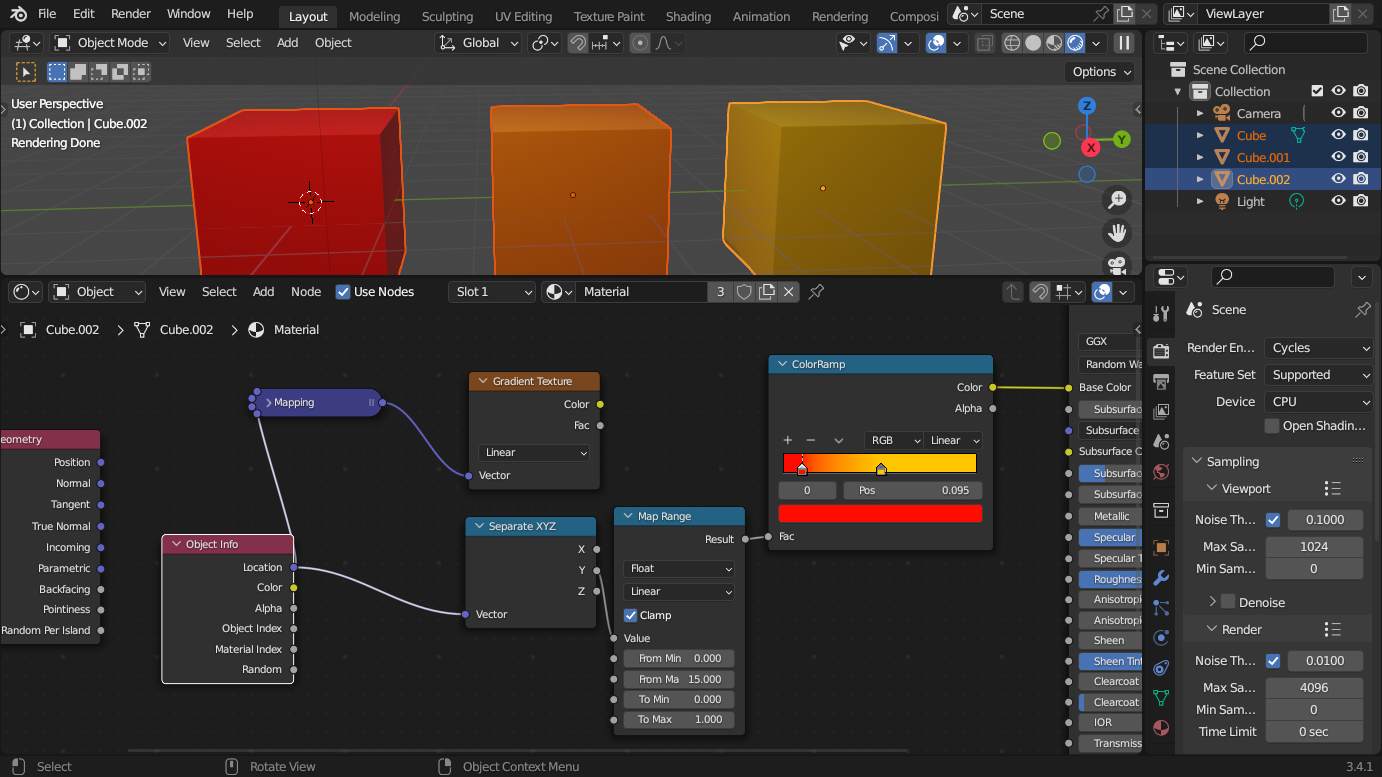This screenshot has width=1382, height=777.
Task: Open the Device CPU dropdown
Action: pyautogui.click(x=1320, y=402)
